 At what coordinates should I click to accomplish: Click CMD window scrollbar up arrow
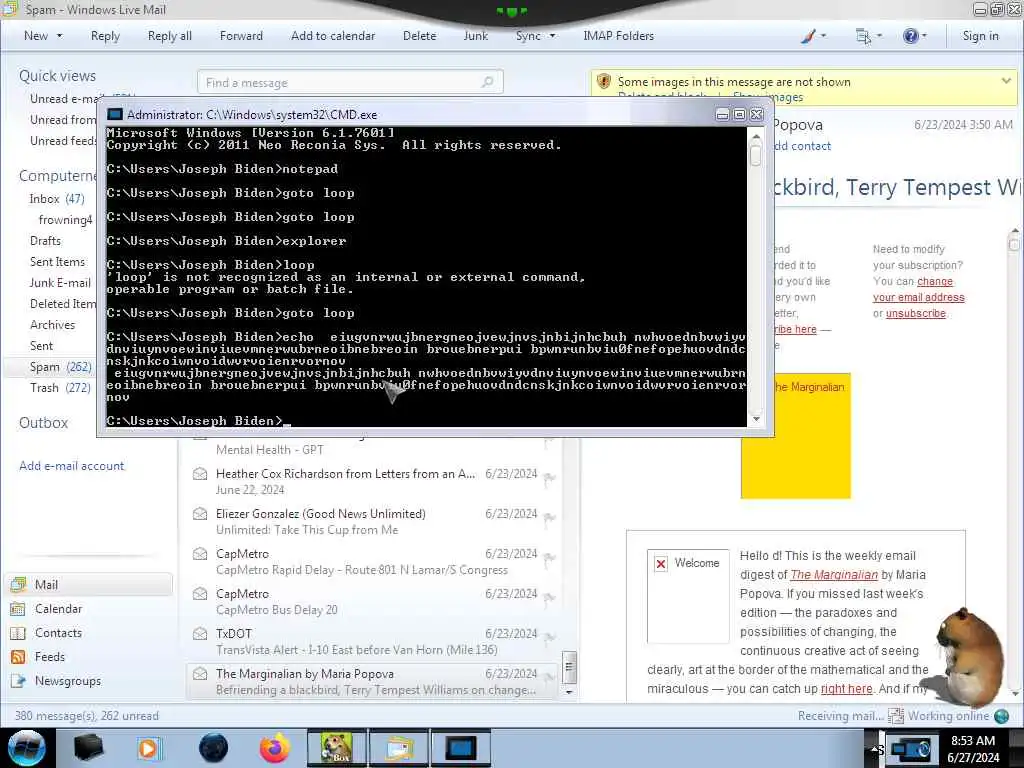[x=756, y=136]
